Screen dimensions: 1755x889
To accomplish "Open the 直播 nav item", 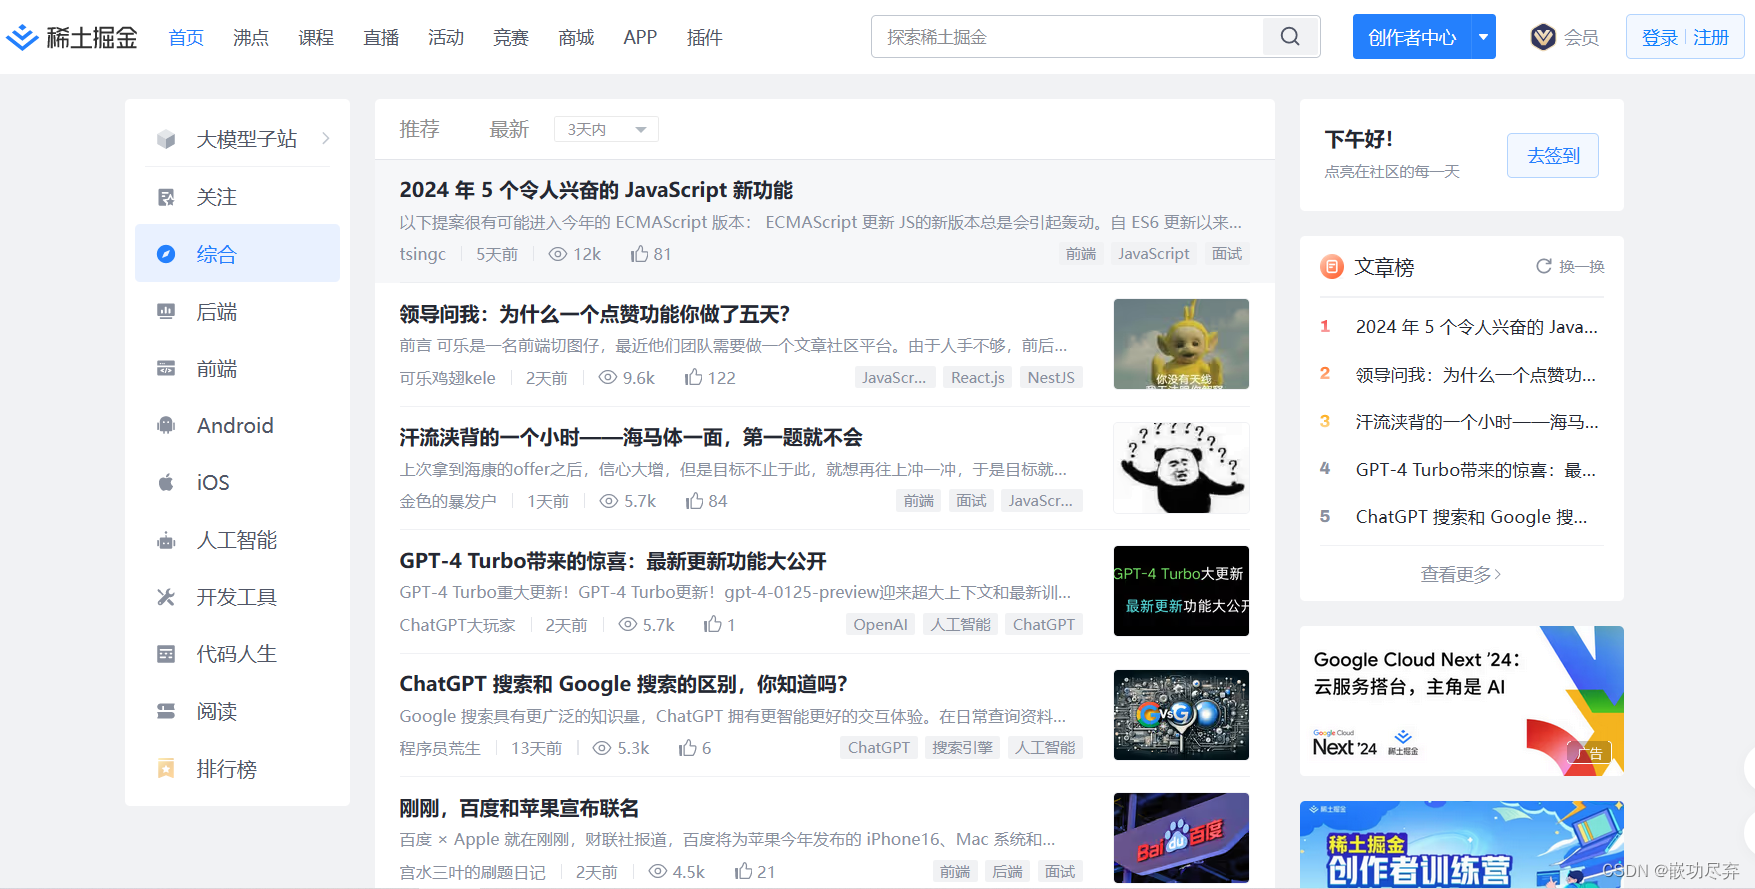I will click(381, 37).
